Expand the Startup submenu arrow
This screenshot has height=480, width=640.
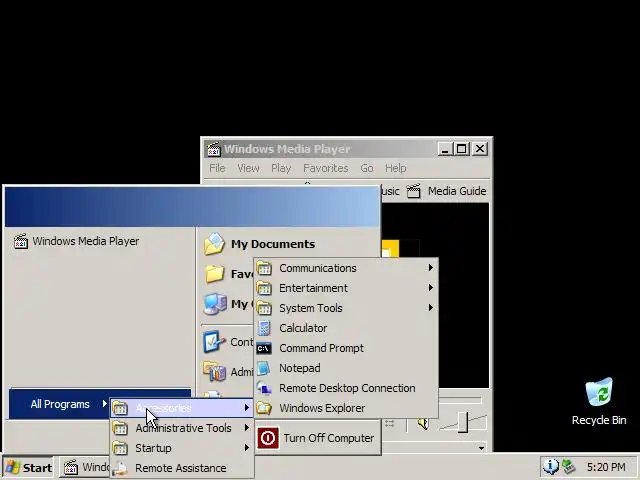(247, 448)
